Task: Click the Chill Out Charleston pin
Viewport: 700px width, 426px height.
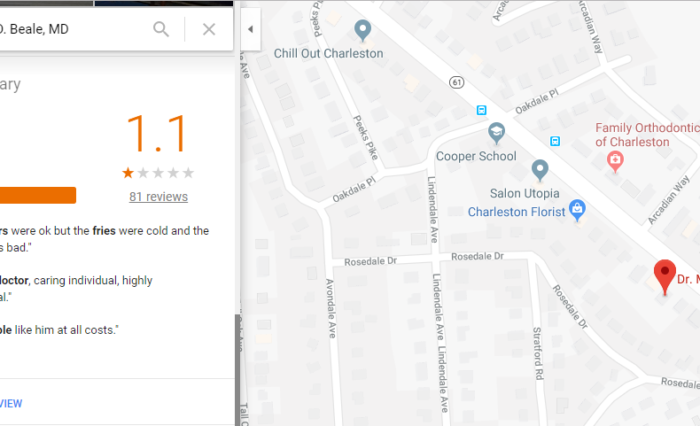Action: 362,31
